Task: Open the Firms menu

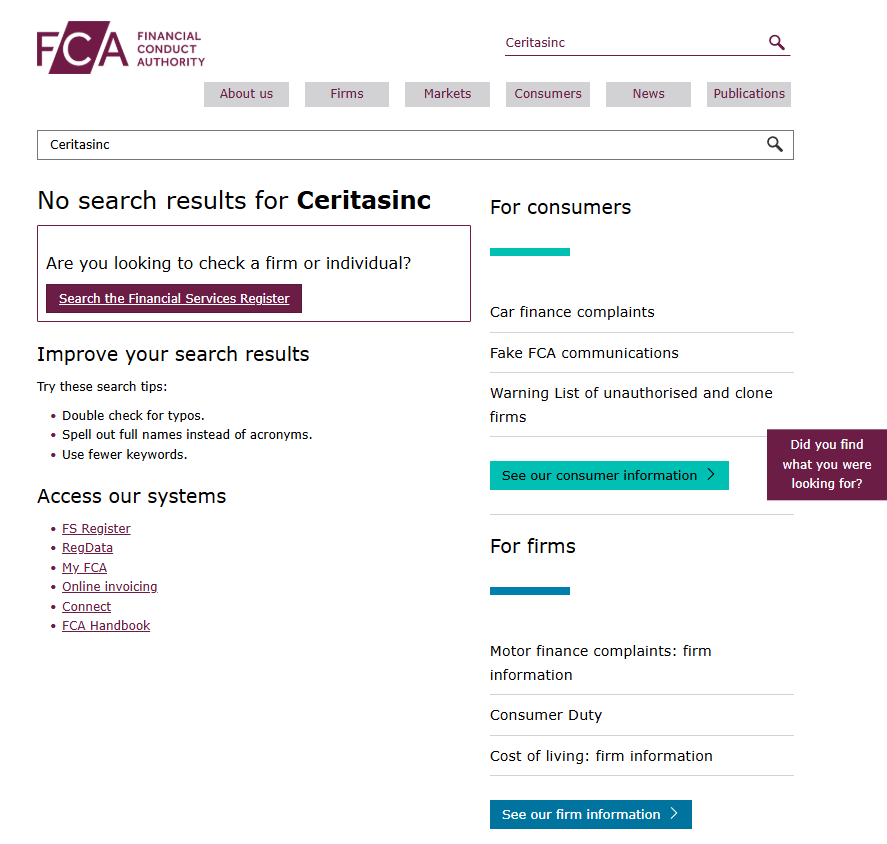Action: [347, 94]
